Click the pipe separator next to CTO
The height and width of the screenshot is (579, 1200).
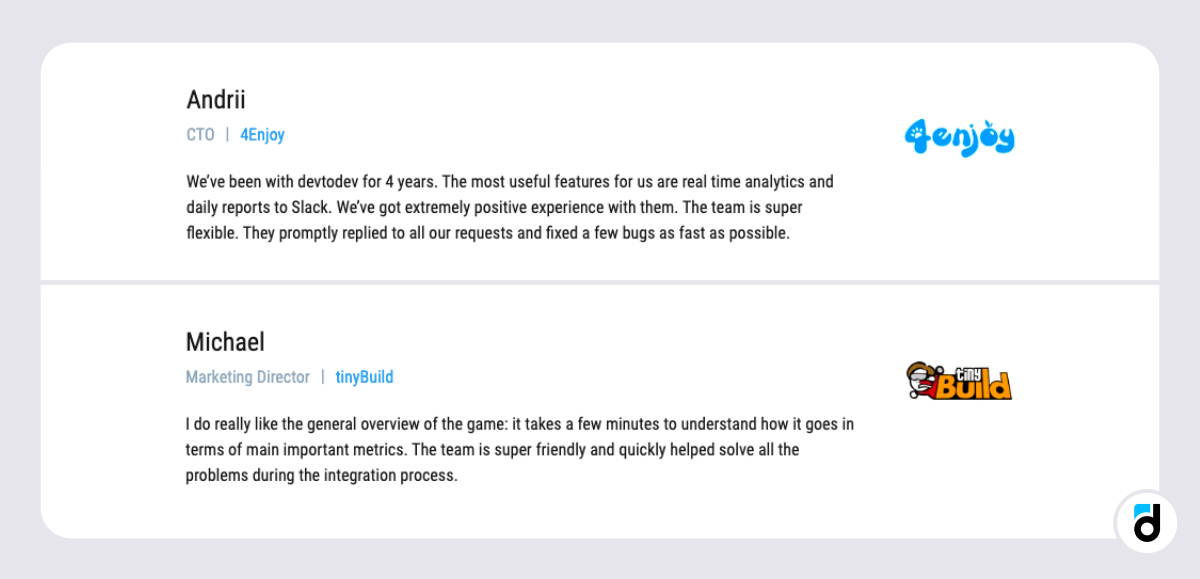coord(227,135)
